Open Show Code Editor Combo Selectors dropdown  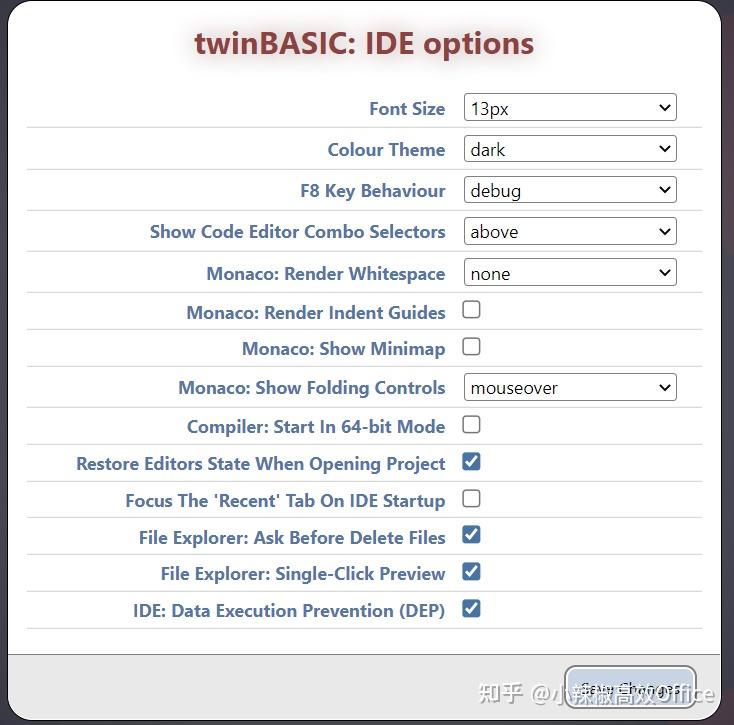[x=570, y=231]
